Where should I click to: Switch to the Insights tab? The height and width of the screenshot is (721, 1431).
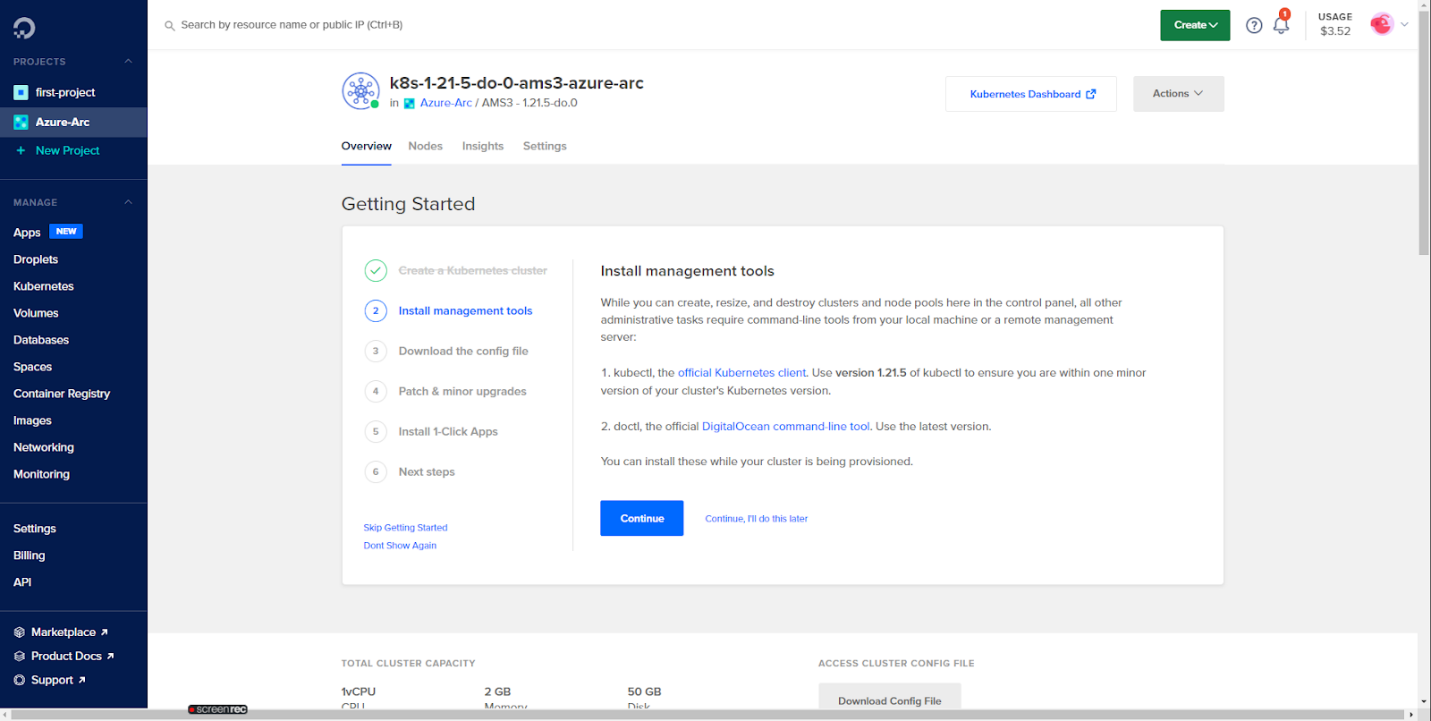click(483, 146)
